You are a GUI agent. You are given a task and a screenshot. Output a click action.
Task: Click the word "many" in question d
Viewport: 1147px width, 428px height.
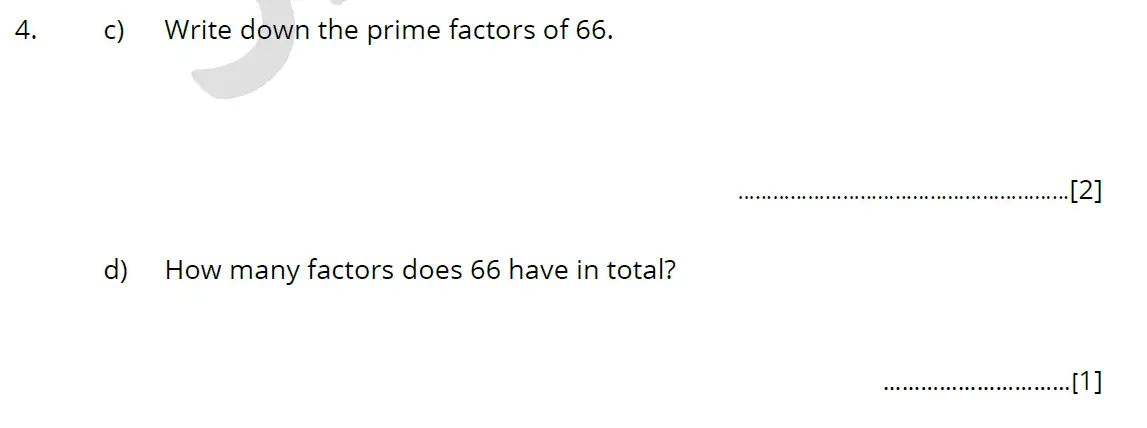pyautogui.click(x=264, y=271)
